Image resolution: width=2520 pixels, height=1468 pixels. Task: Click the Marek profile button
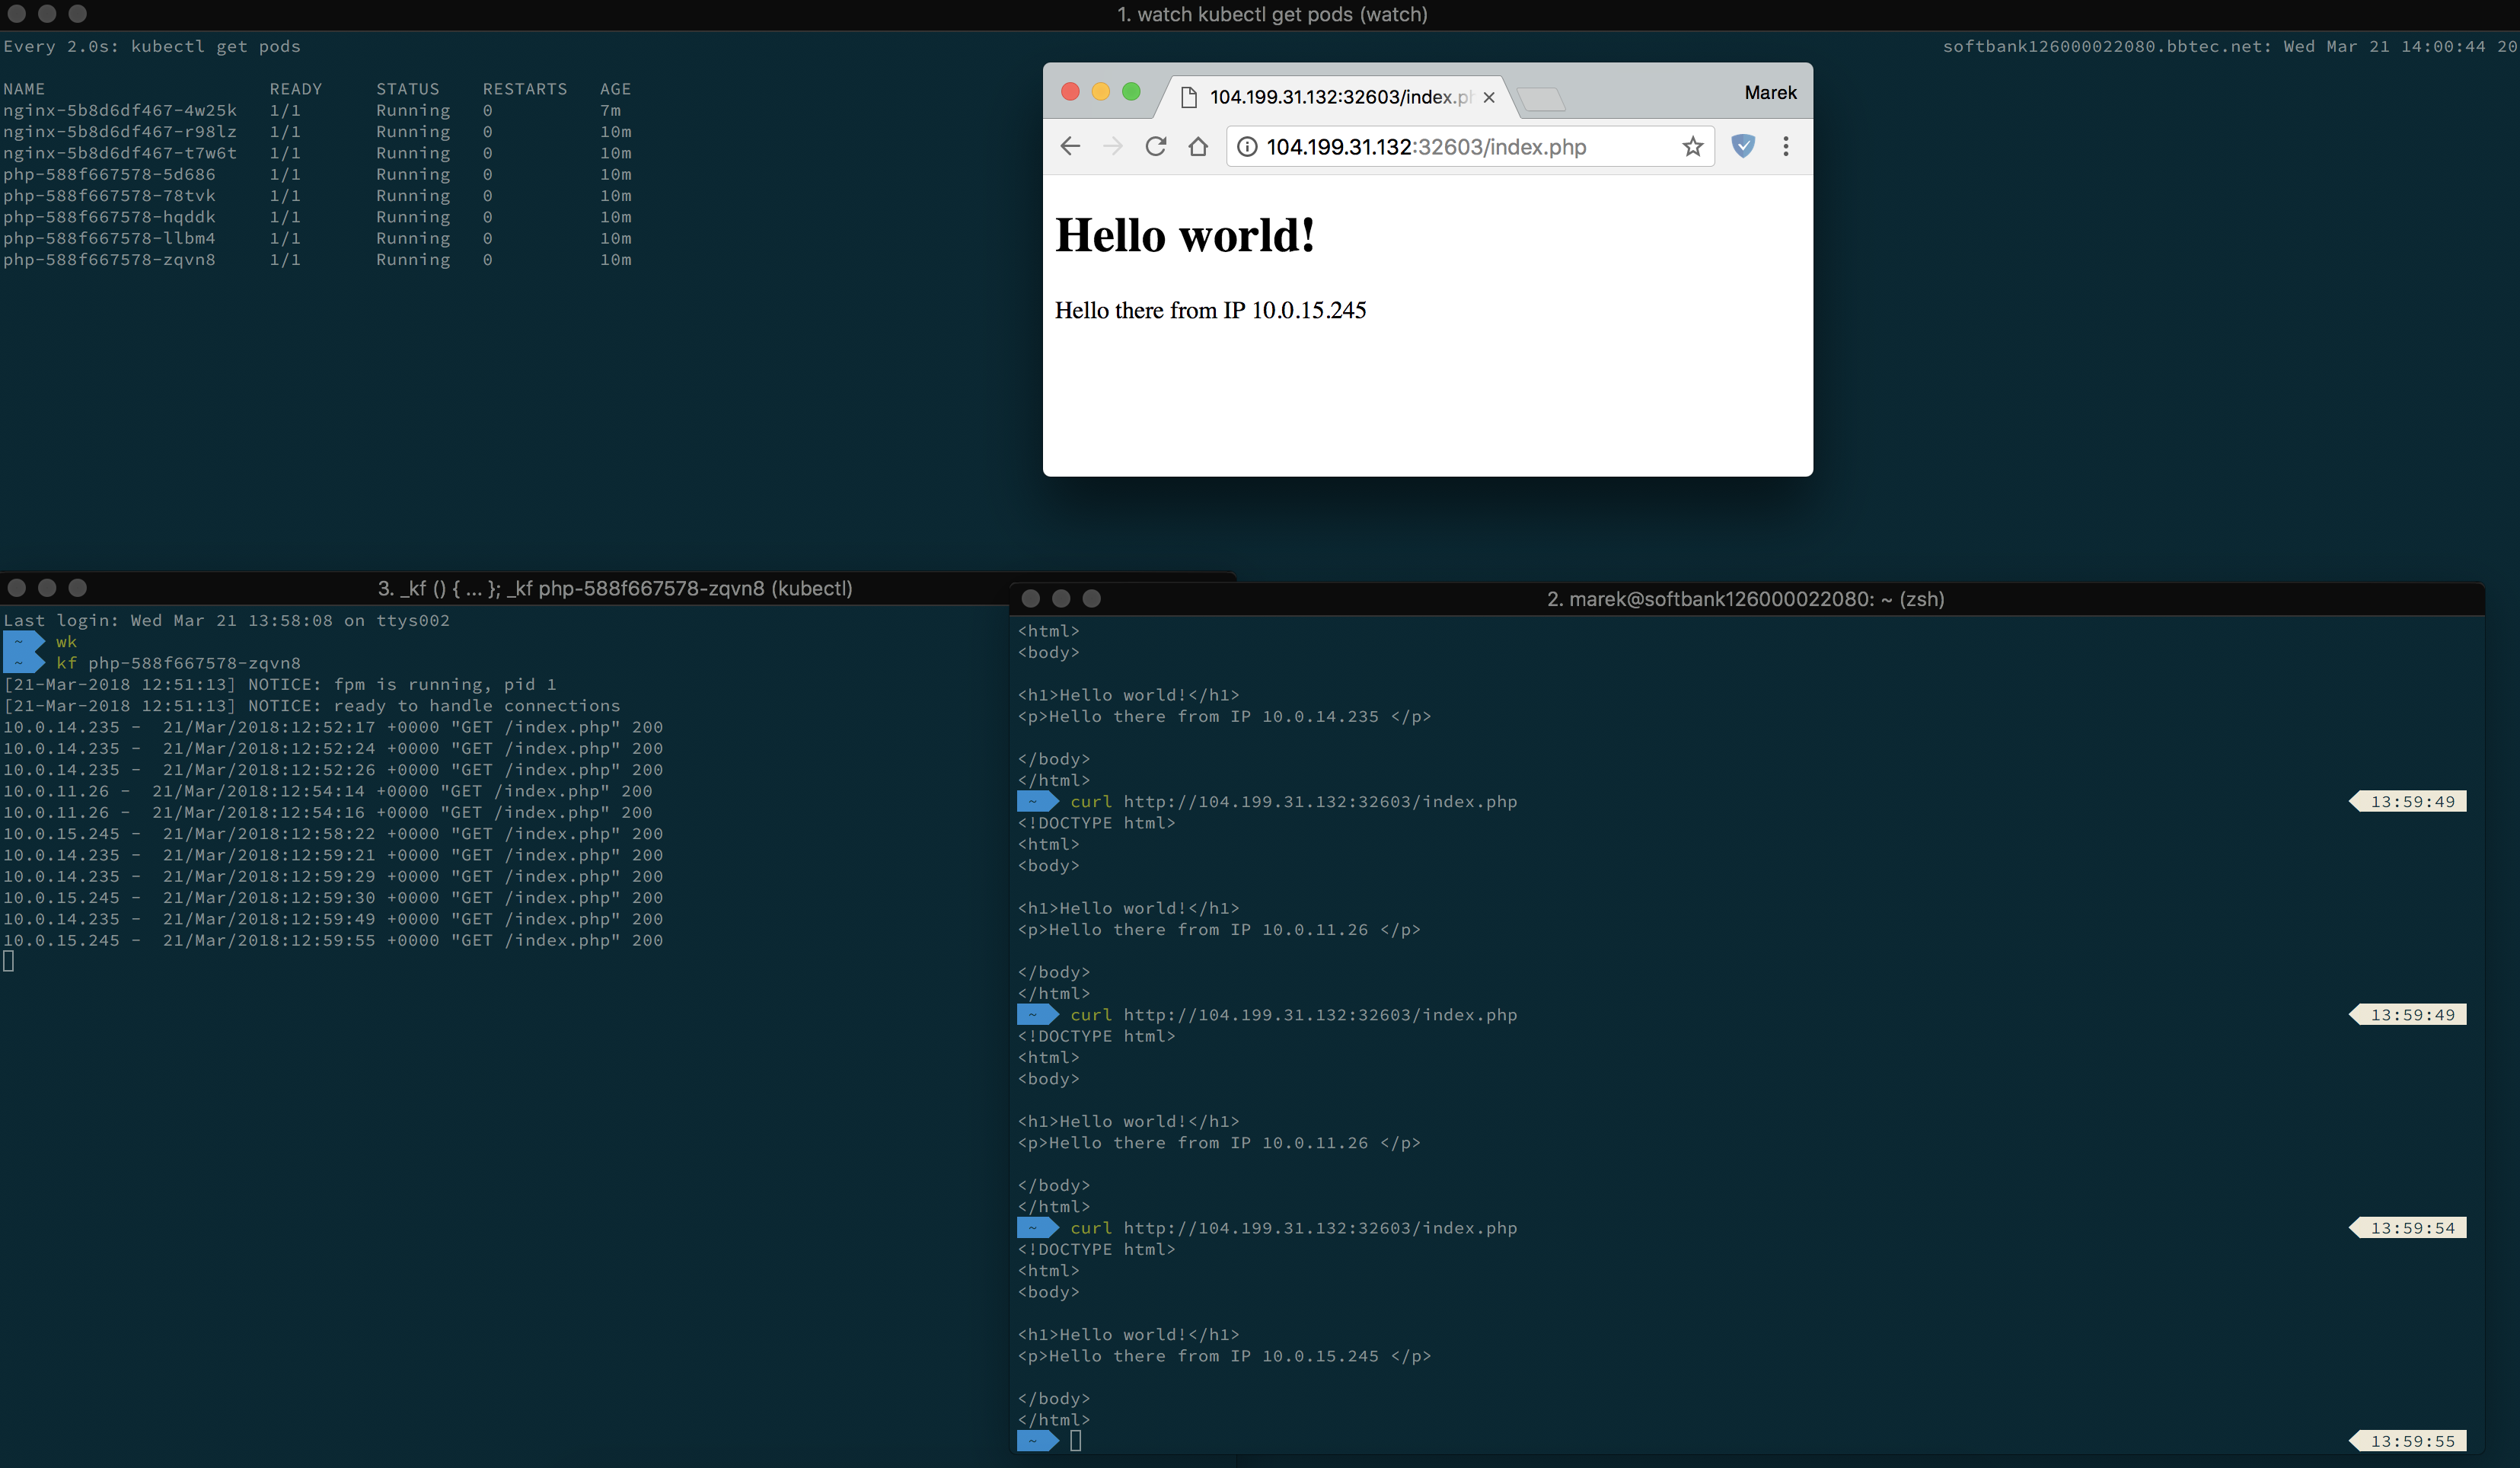coord(1770,93)
